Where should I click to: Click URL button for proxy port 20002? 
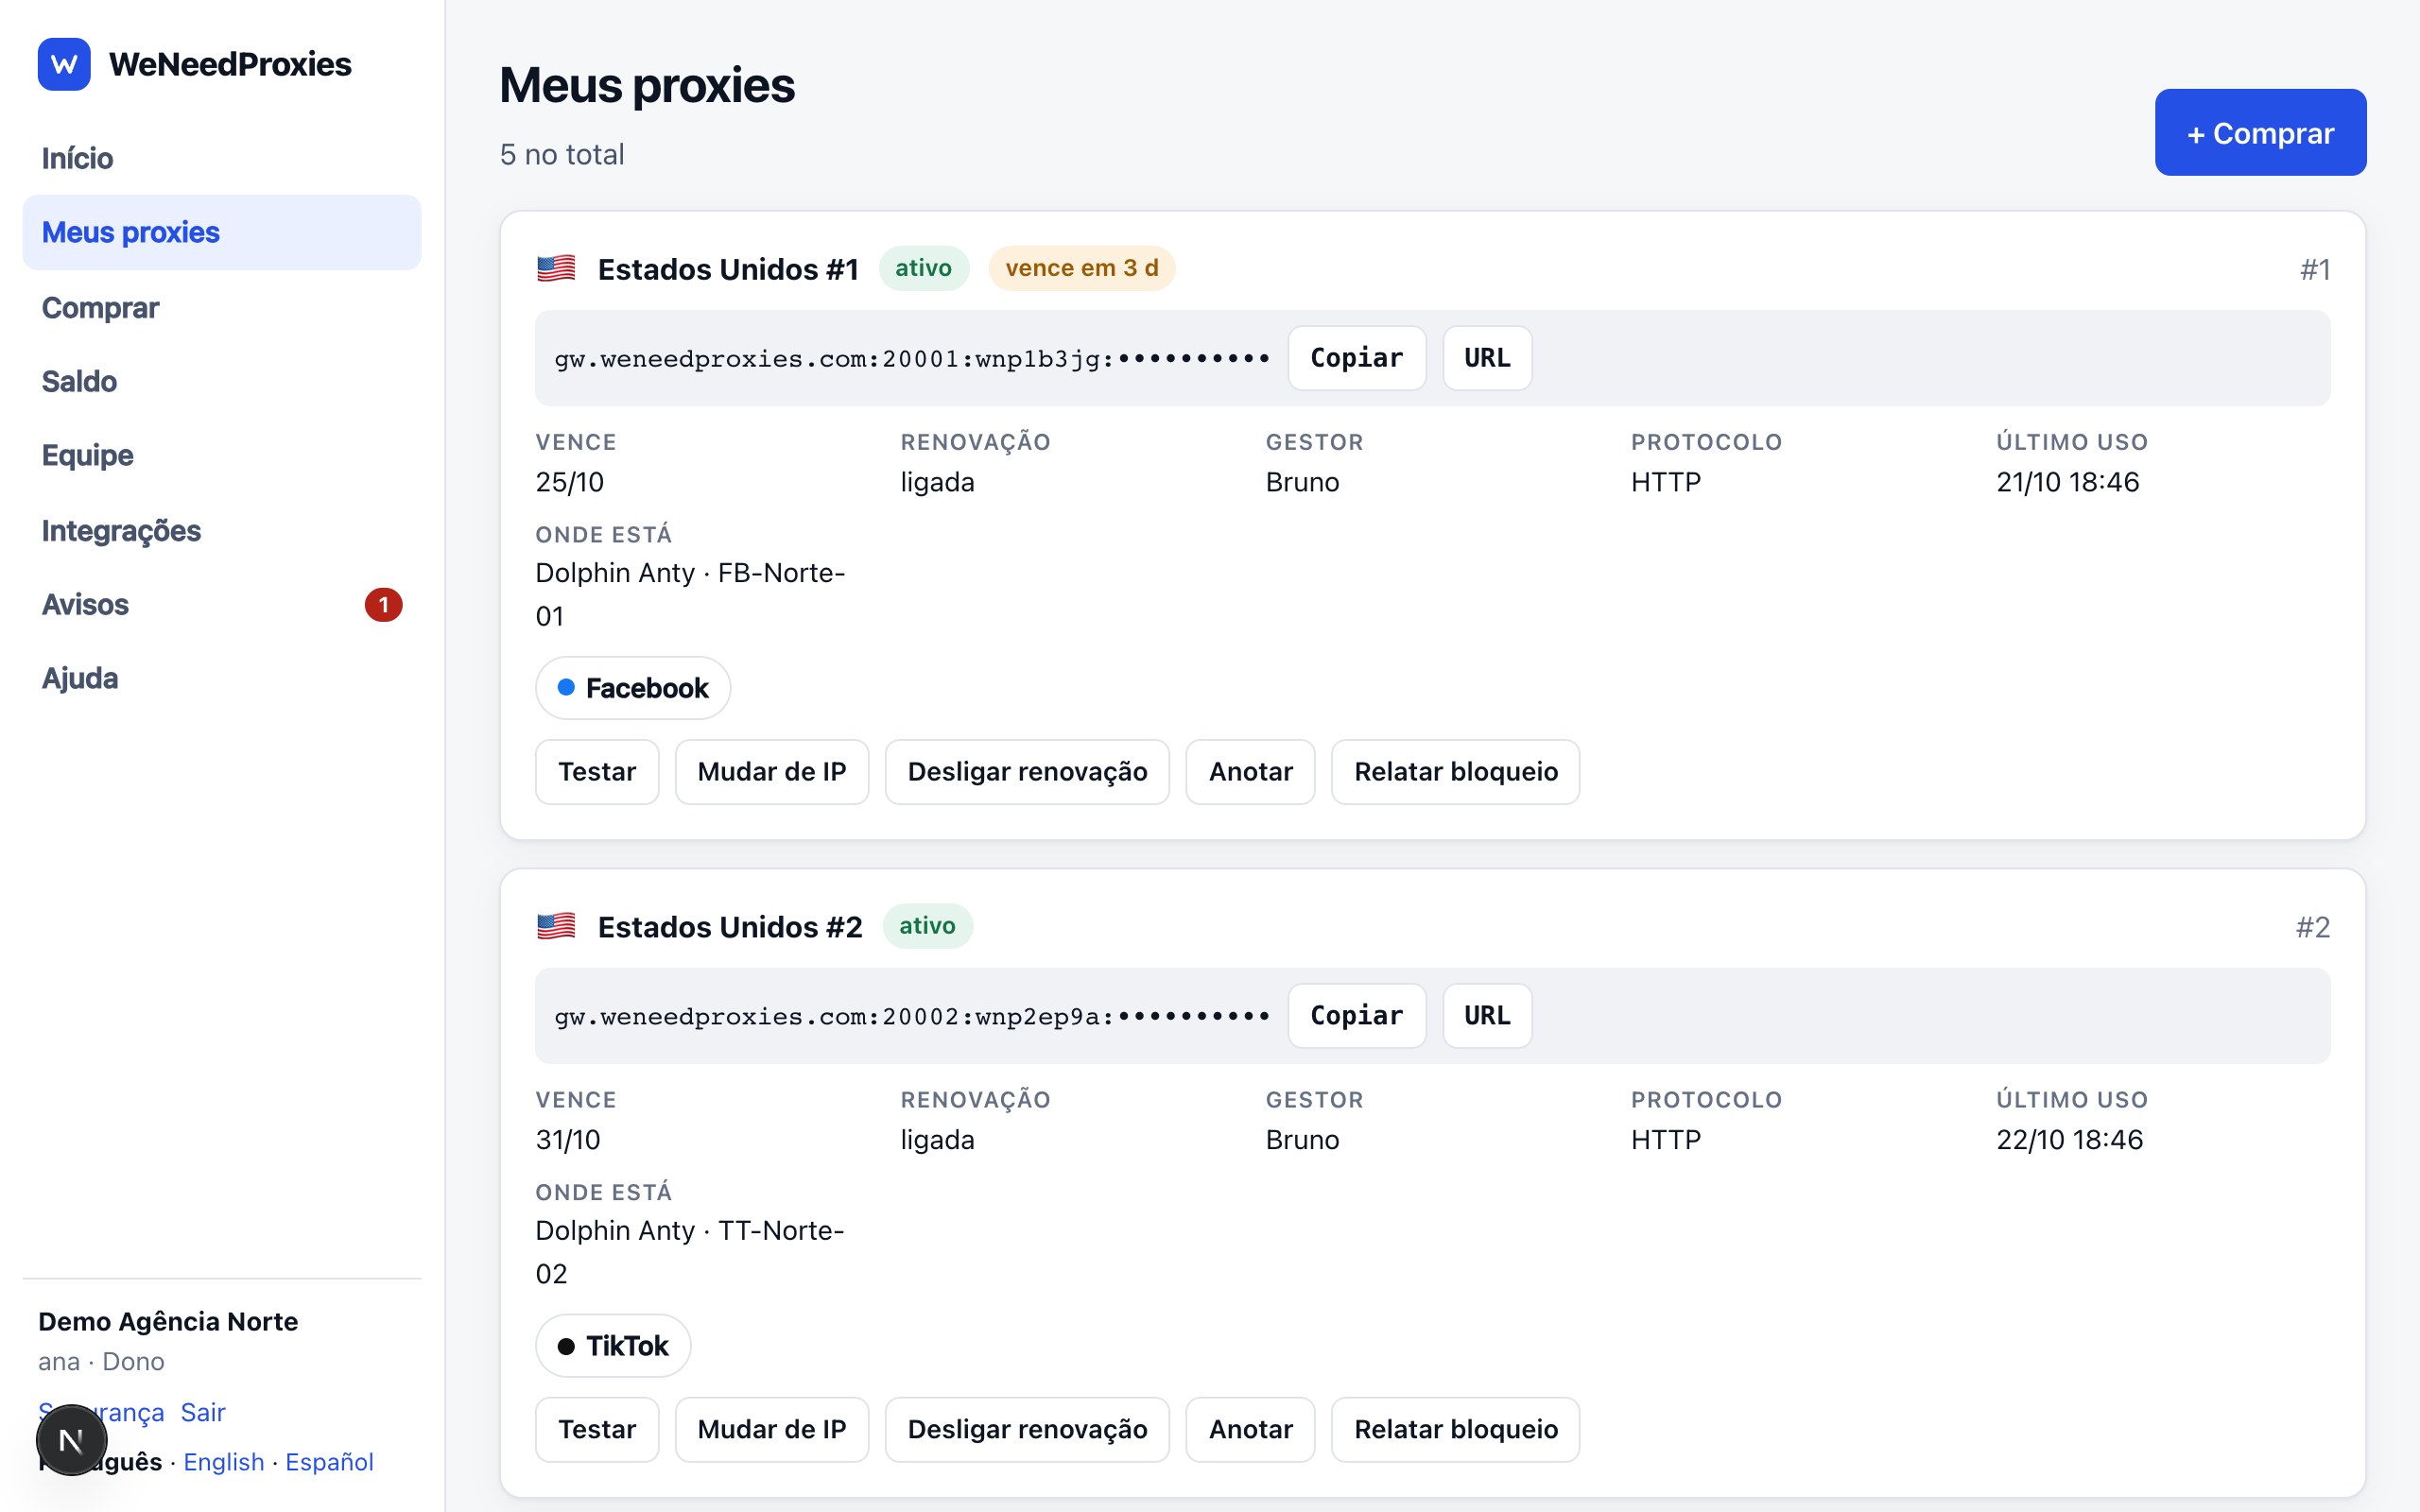click(1487, 1016)
